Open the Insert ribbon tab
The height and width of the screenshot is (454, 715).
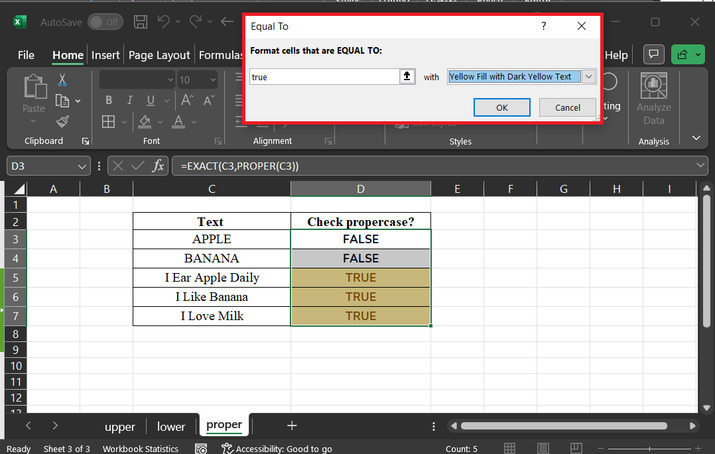(105, 55)
